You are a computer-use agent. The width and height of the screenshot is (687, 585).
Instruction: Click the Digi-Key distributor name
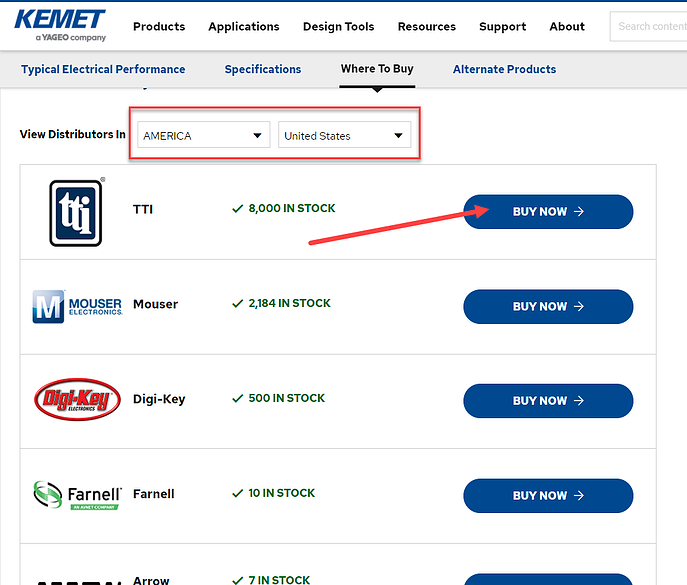click(159, 399)
